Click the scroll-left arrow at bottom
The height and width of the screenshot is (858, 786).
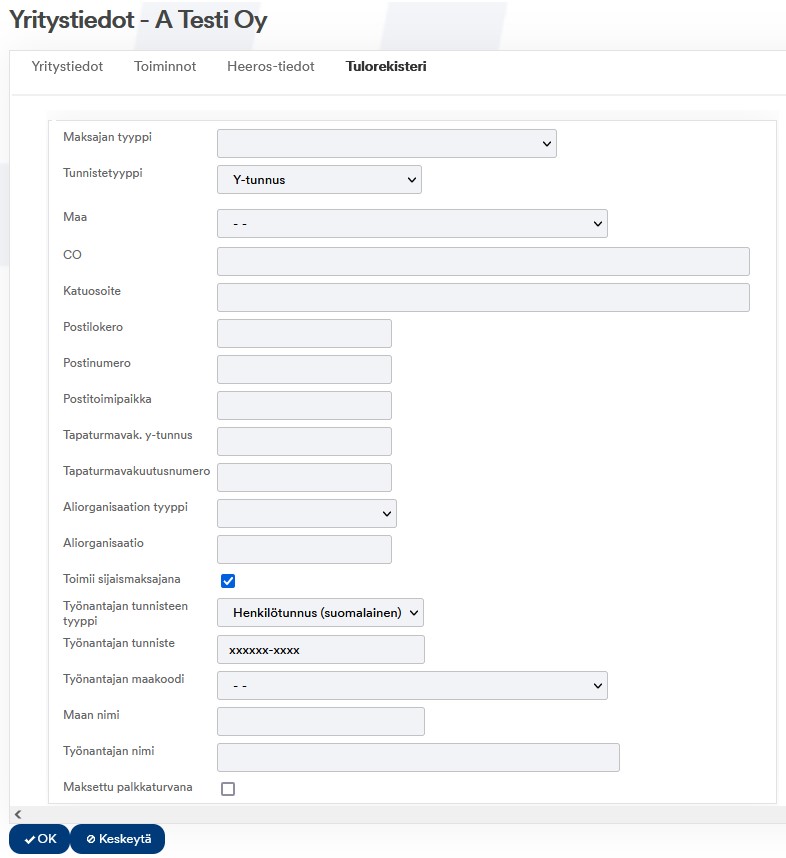coord(18,814)
